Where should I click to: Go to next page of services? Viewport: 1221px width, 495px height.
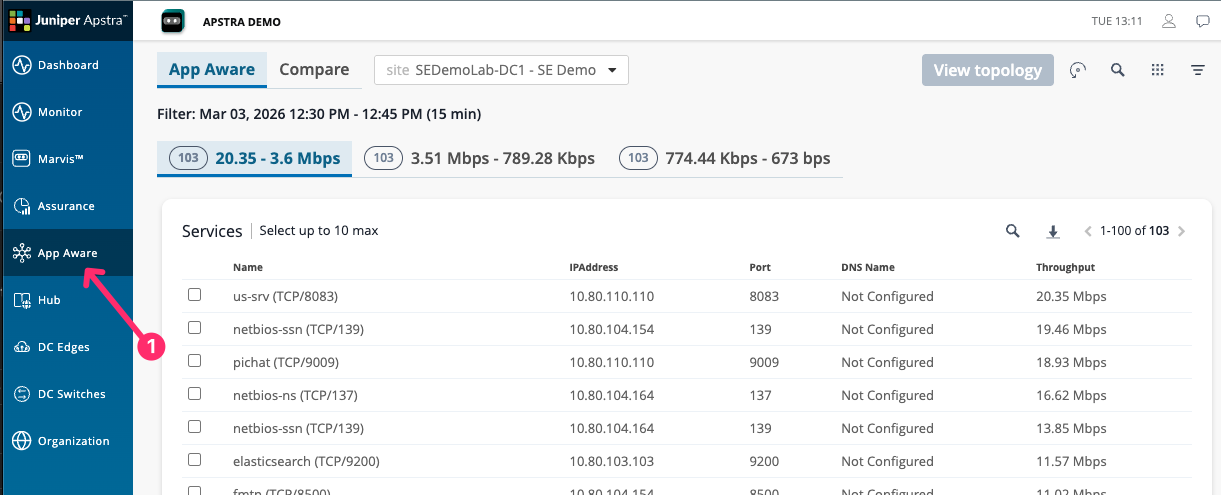click(x=1181, y=231)
